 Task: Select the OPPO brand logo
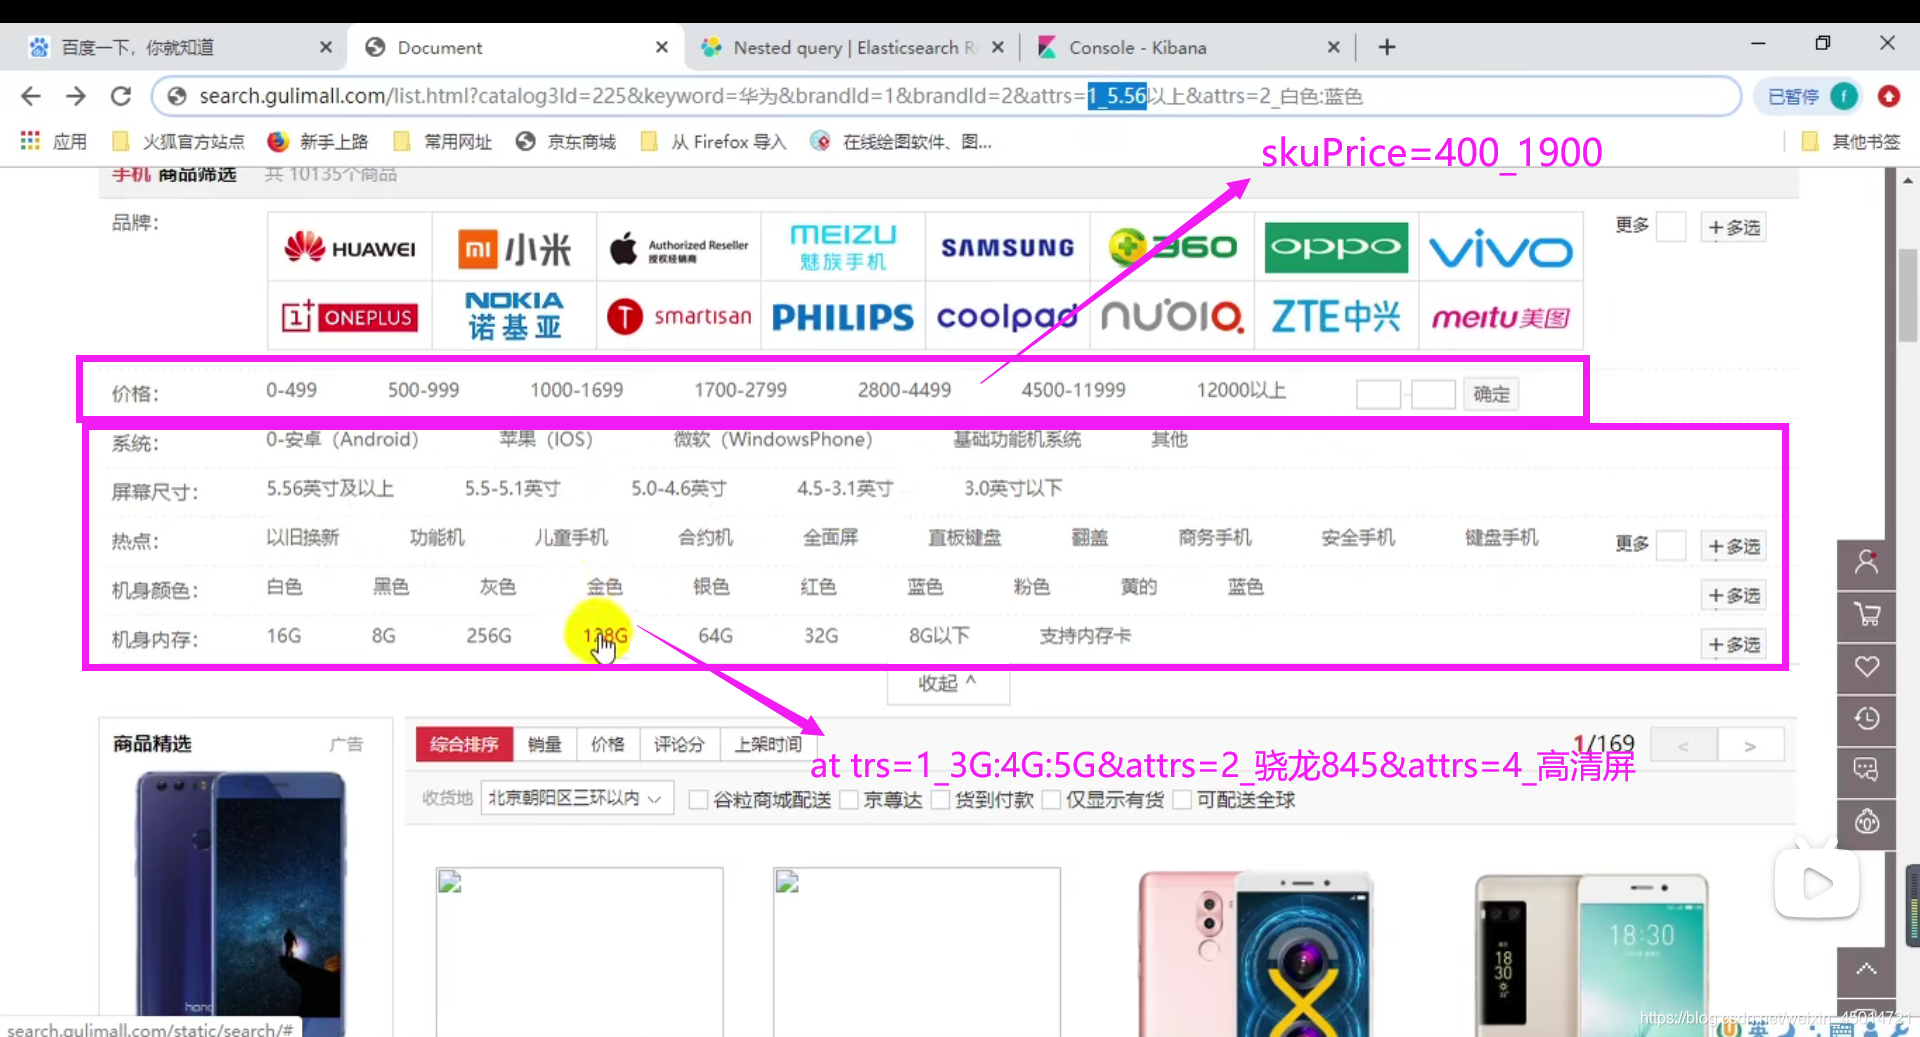[x=1336, y=248]
